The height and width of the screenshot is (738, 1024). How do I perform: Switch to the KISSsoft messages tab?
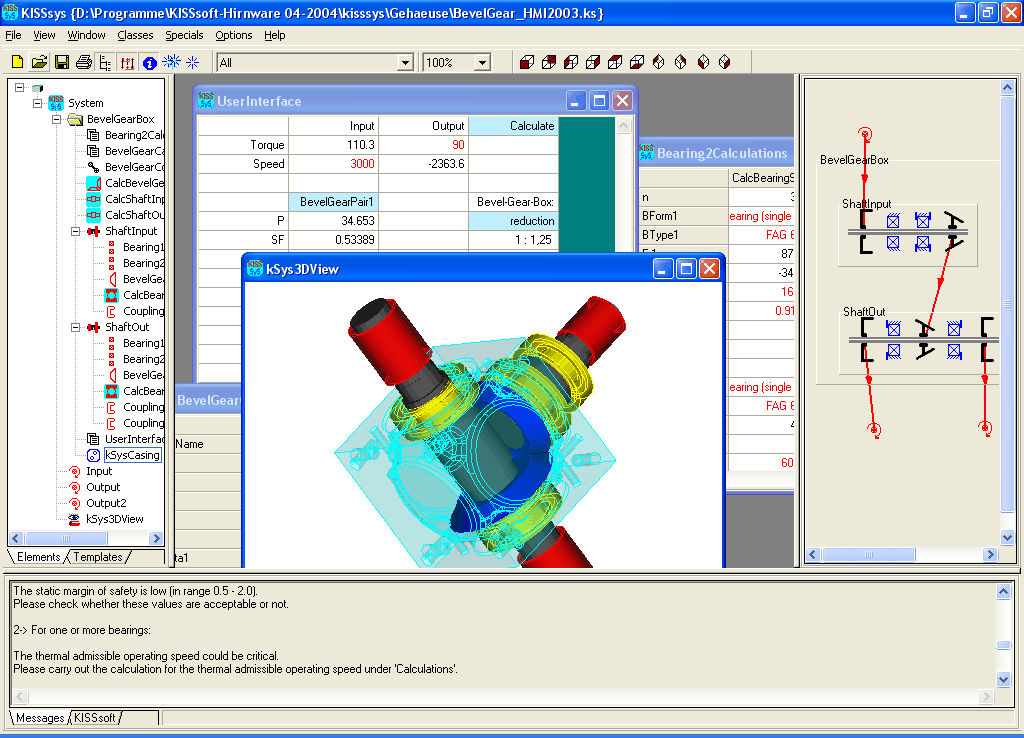coord(95,718)
